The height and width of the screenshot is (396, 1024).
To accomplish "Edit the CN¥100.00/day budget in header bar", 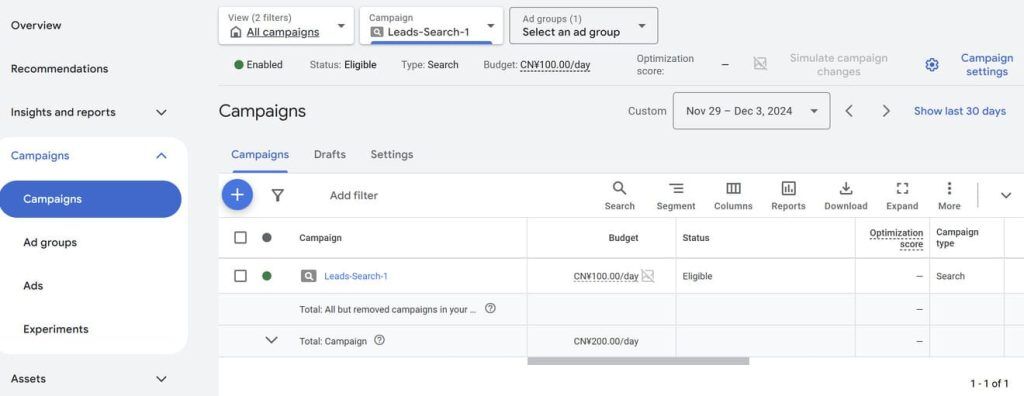I will coord(555,65).
